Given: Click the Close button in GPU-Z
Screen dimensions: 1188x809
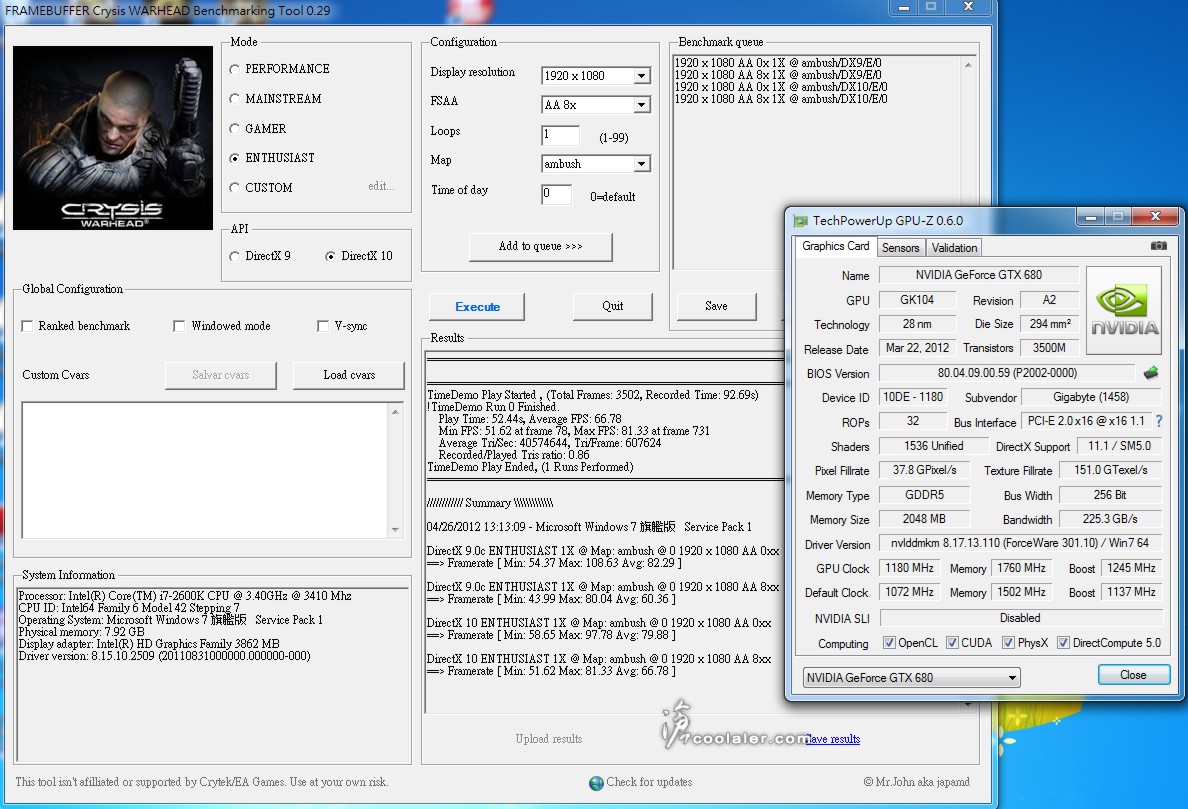Looking at the screenshot, I should (1133, 675).
